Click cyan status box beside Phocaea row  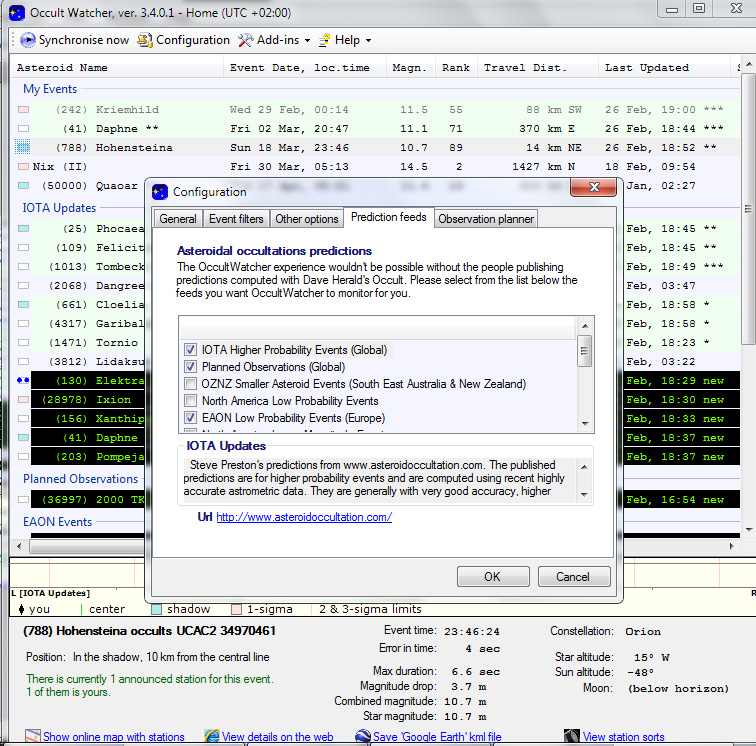pyautogui.click(x=23, y=229)
